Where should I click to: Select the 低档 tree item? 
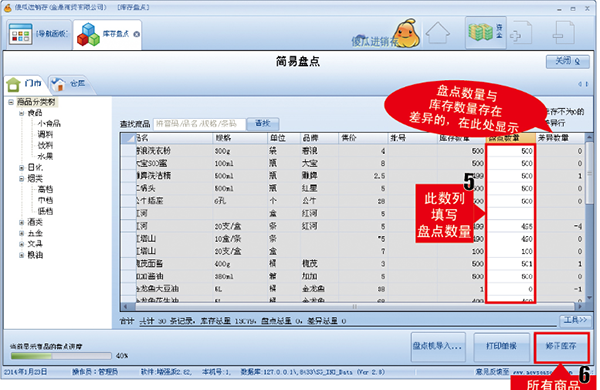tap(45, 211)
